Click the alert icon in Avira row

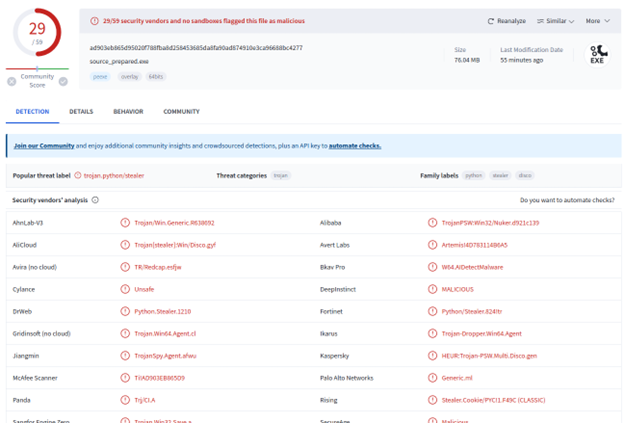pyautogui.click(x=125, y=267)
